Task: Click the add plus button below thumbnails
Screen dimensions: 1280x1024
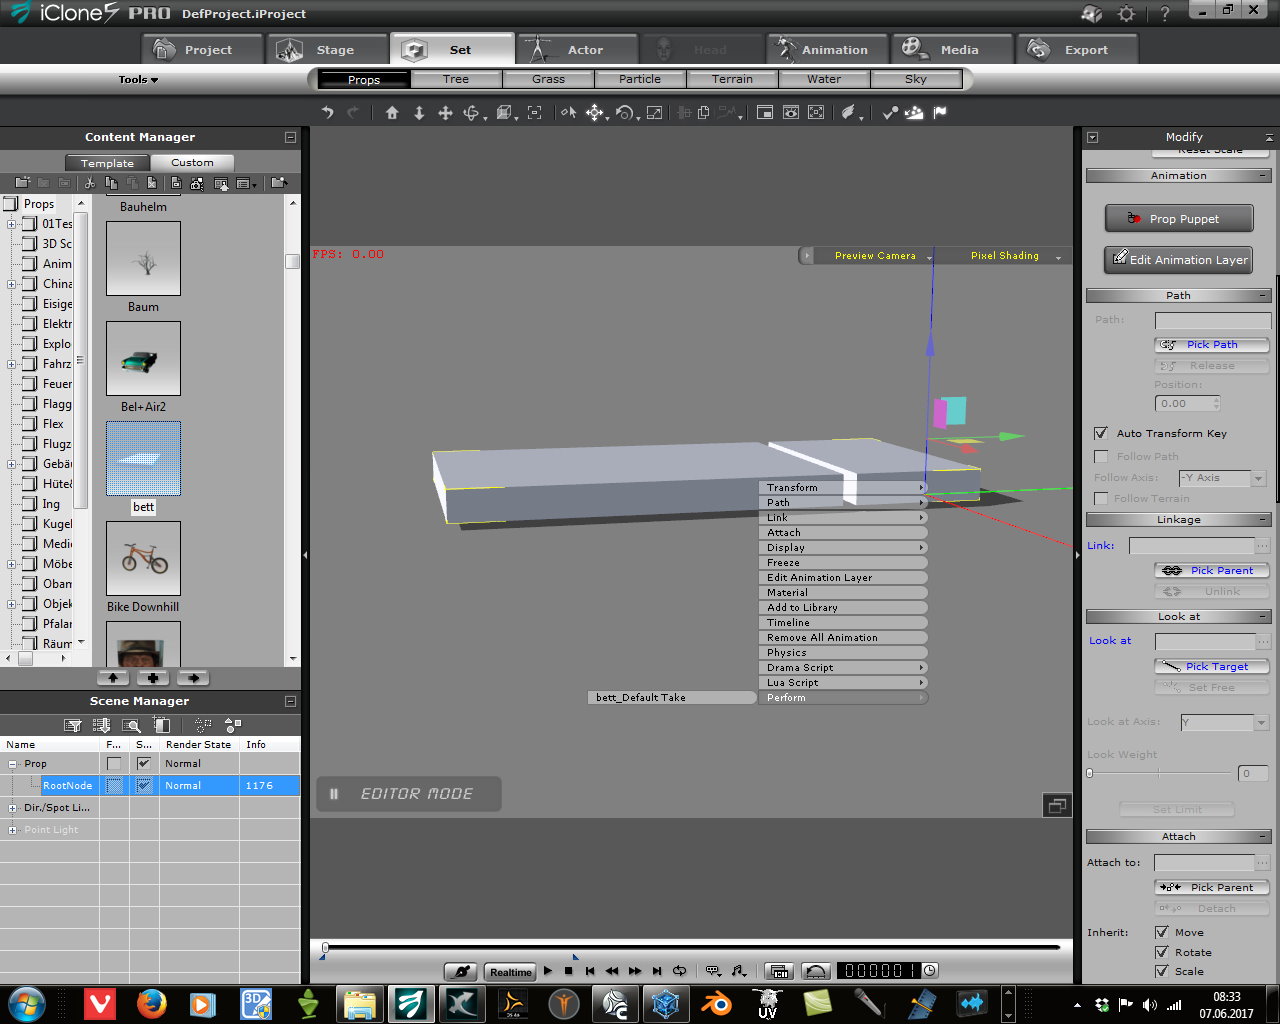Action: [x=153, y=678]
